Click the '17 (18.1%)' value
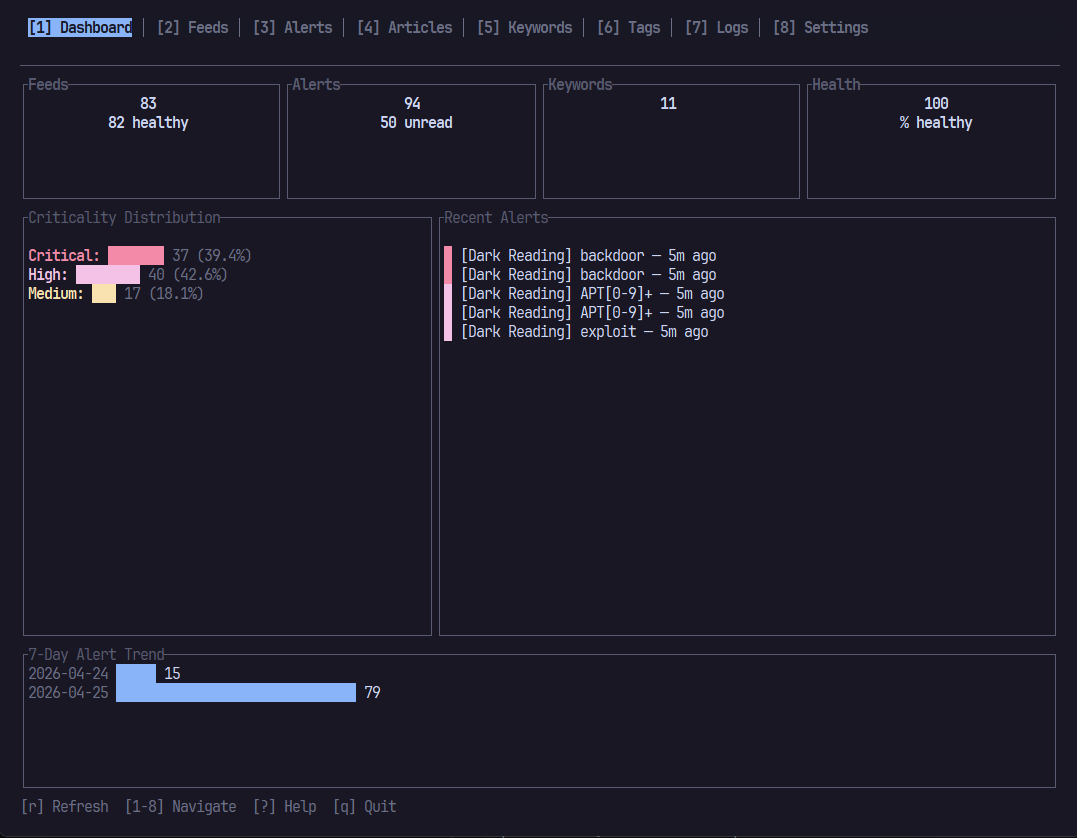This screenshot has height=838, width=1077. 163,294
